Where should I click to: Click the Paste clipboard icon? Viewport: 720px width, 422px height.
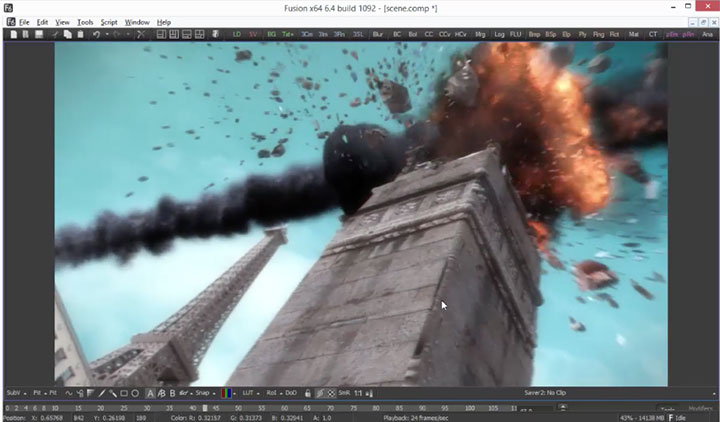pos(80,34)
